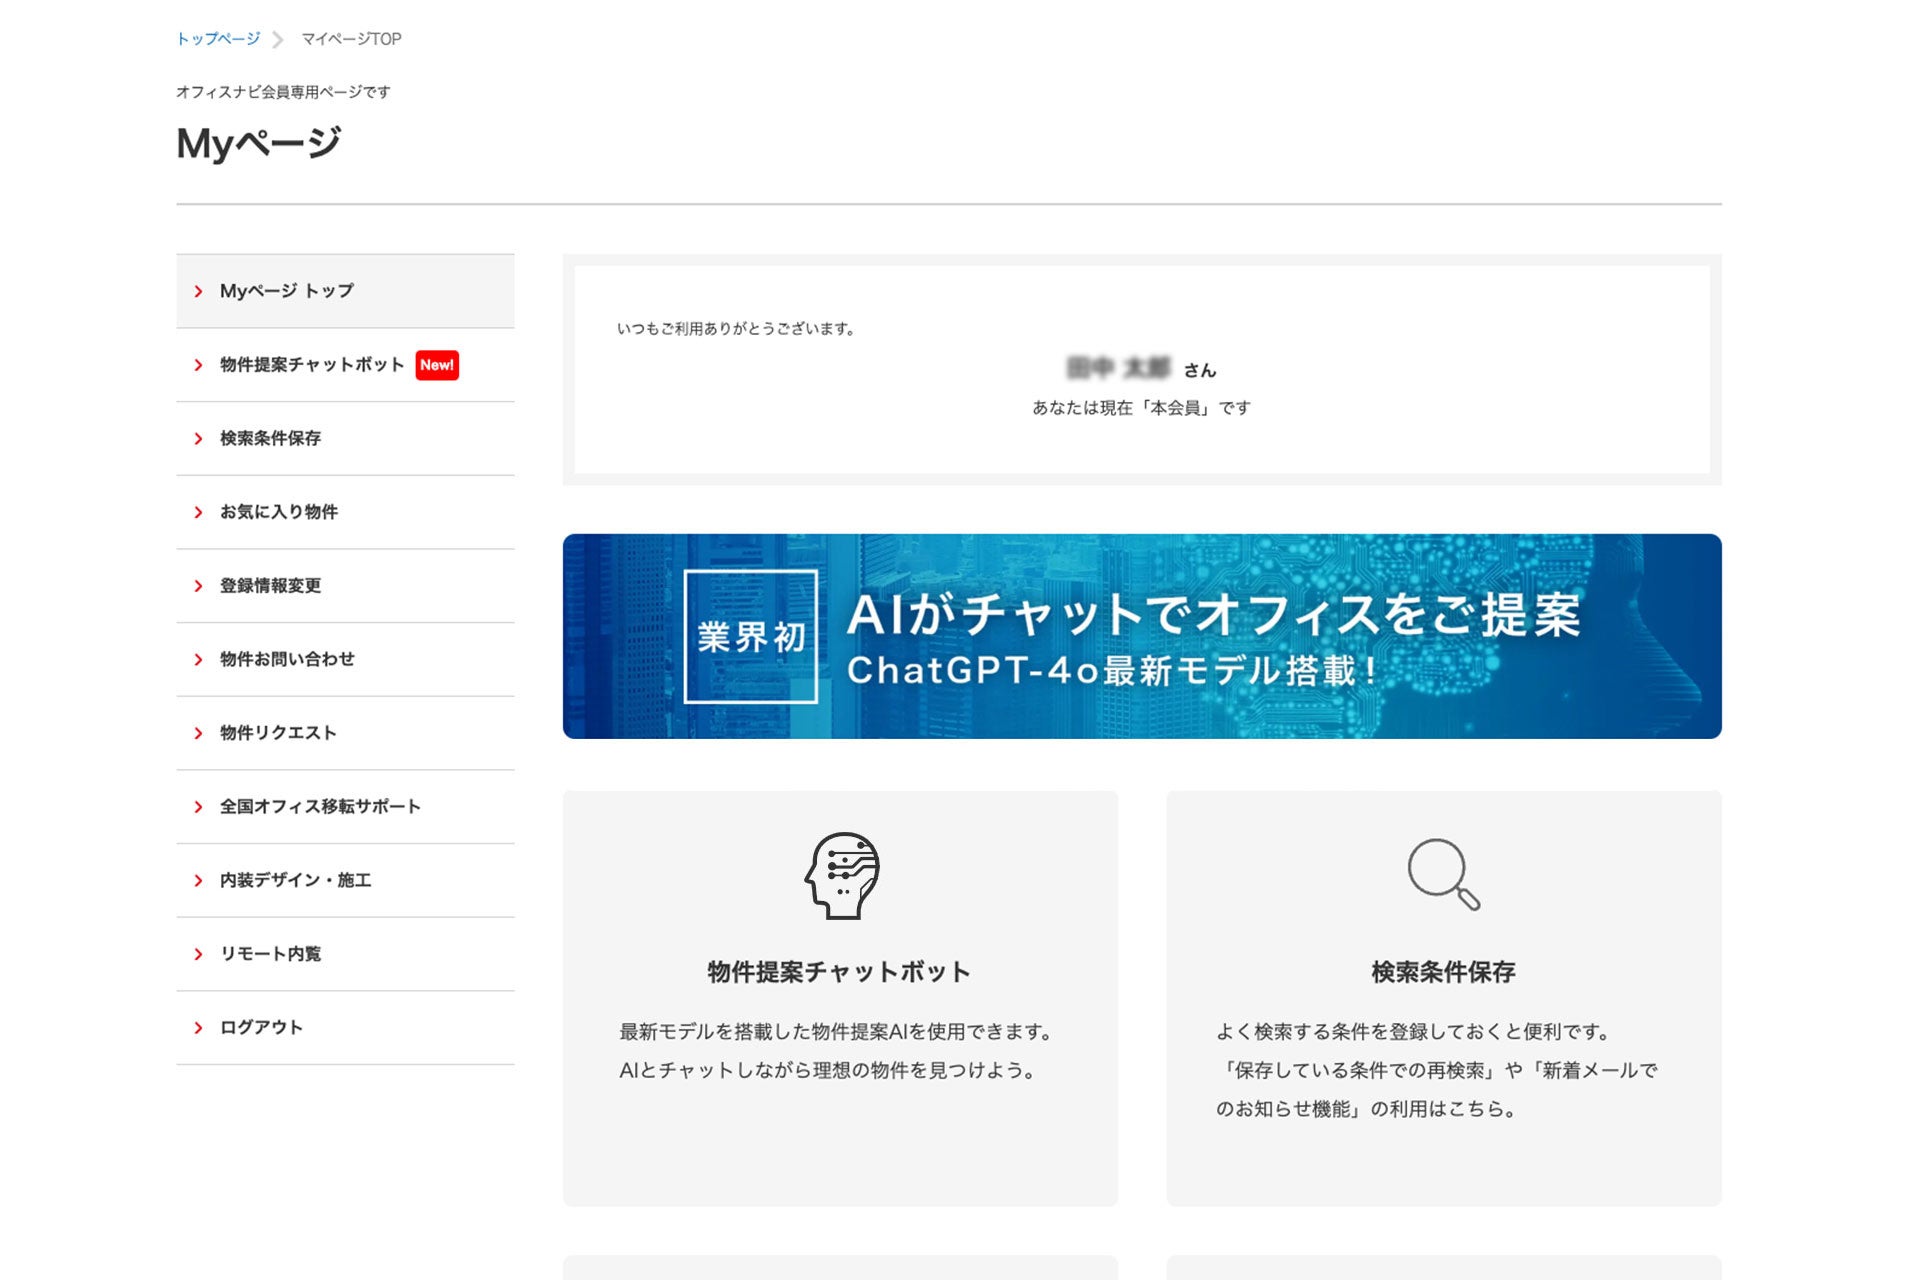Open the 検索条件保存 card title

click(x=1443, y=972)
